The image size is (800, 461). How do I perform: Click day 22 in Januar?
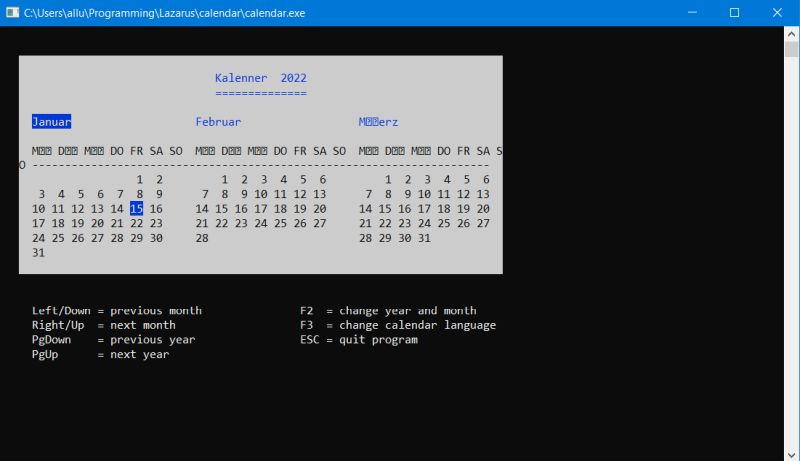(x=136, y=223)
